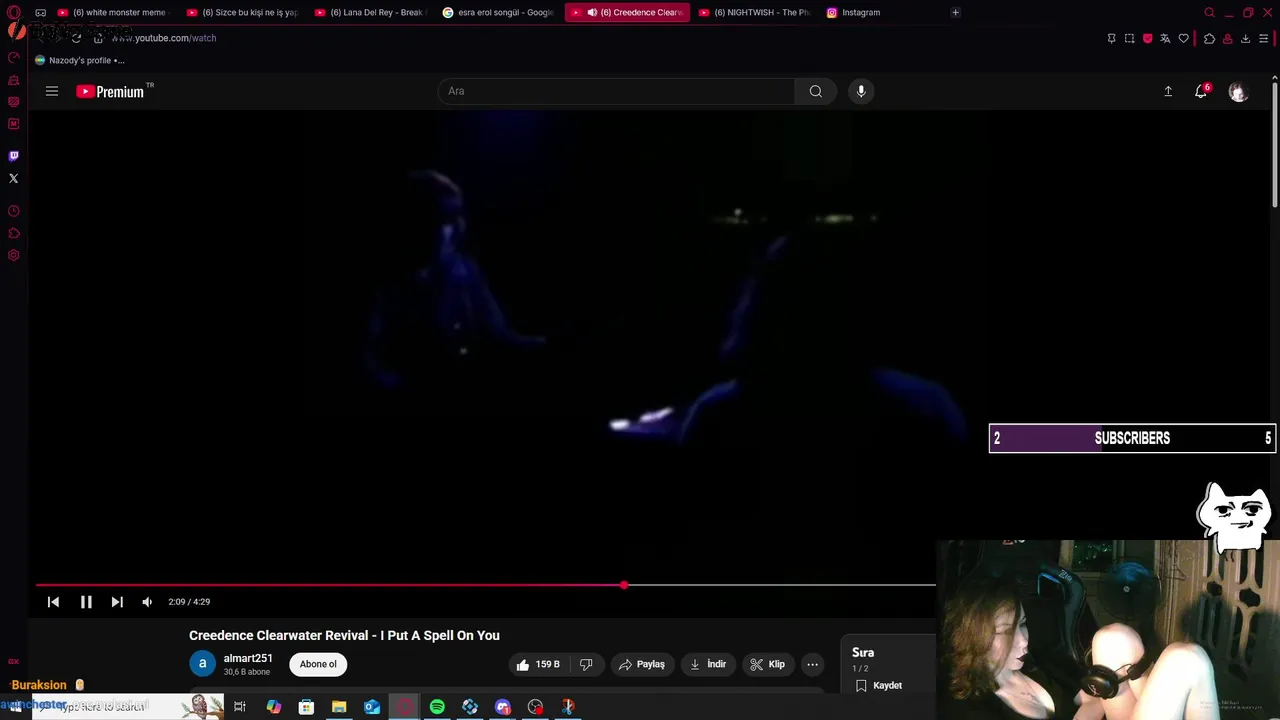The height and width of the screenshot is (720, 1280).
Task: Open Nazody's profile bookmark
Action: (80, 60)
